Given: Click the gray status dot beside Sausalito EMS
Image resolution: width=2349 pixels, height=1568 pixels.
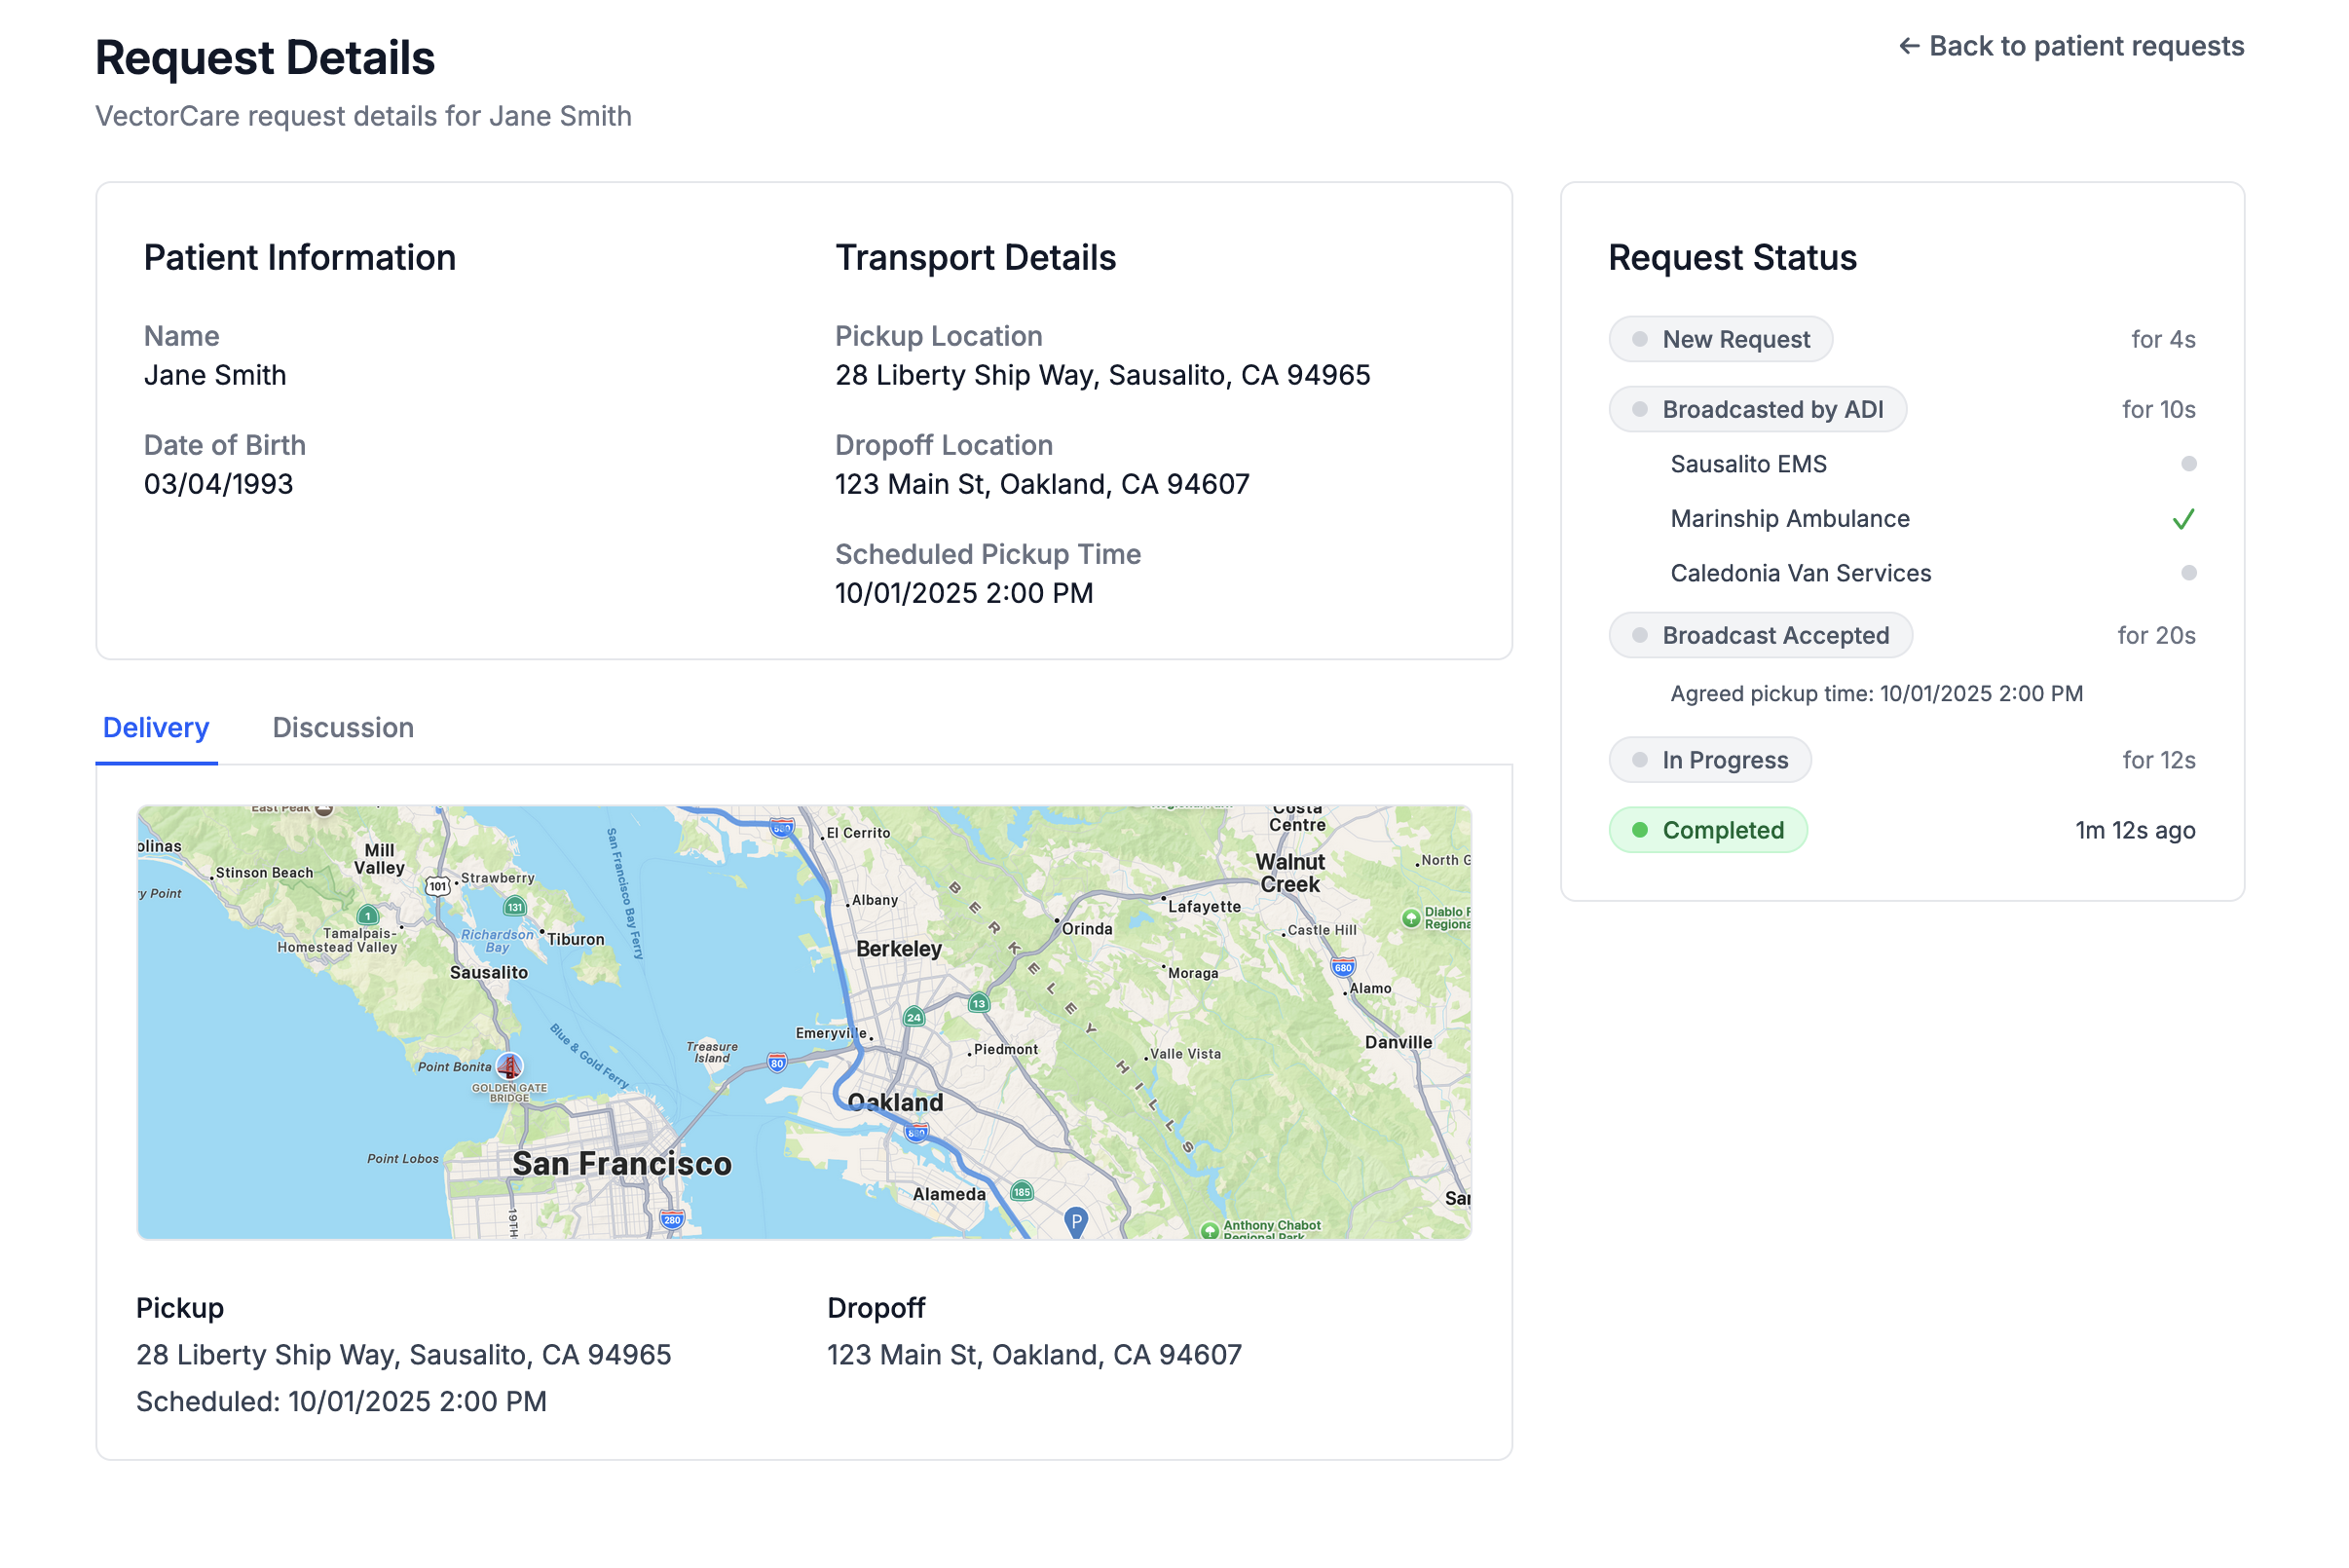Looking at the screenshot, I should (2188, 464).
